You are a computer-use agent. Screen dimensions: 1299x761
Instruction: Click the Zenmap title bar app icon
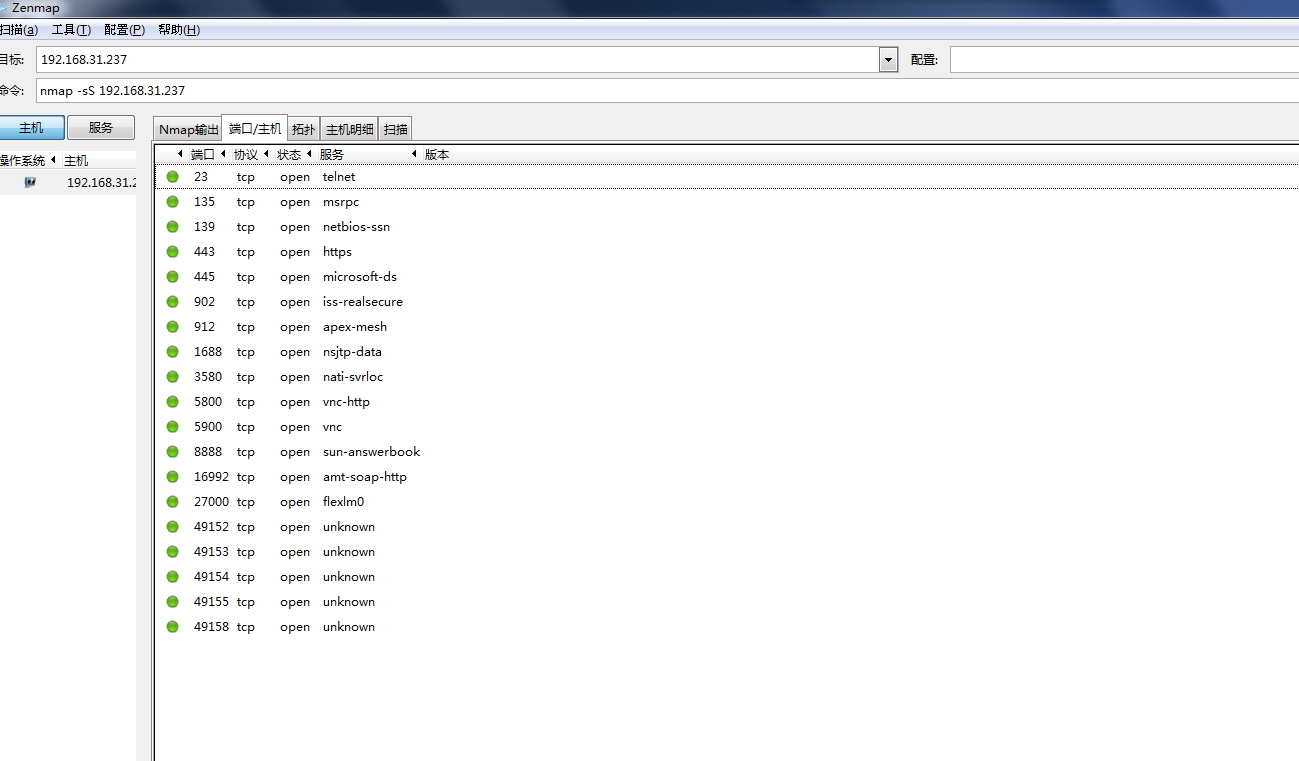tap(3, 8)
